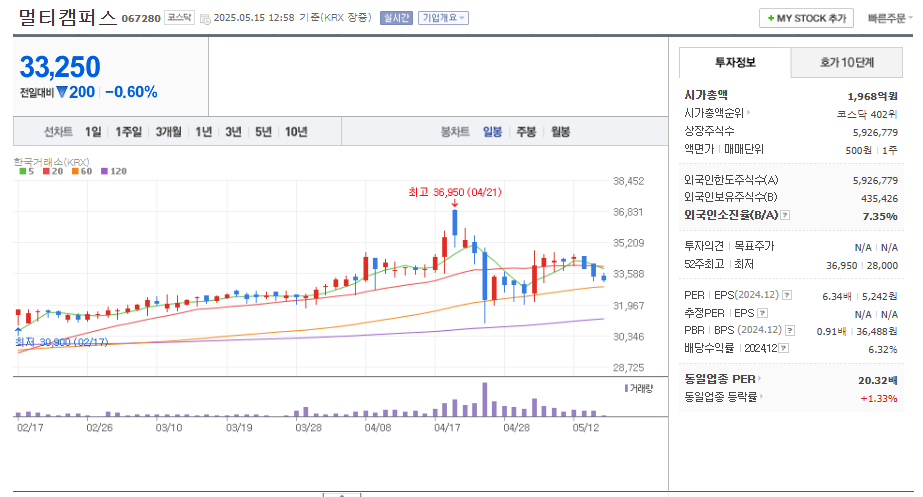Open help icon beside PBR BPS (2024.12)
This screenshot has height=497, width=923.
[x=790, y=330]
